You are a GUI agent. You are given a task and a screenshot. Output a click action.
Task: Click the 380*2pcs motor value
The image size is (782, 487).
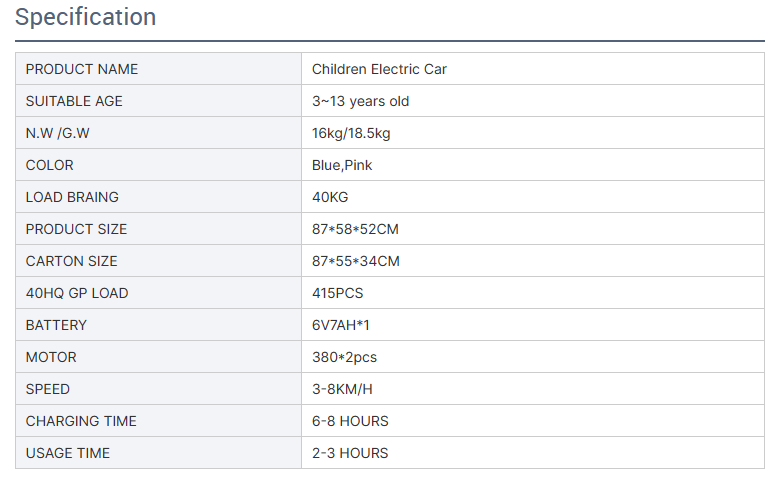pyautogui.click(x=344, y=357)
